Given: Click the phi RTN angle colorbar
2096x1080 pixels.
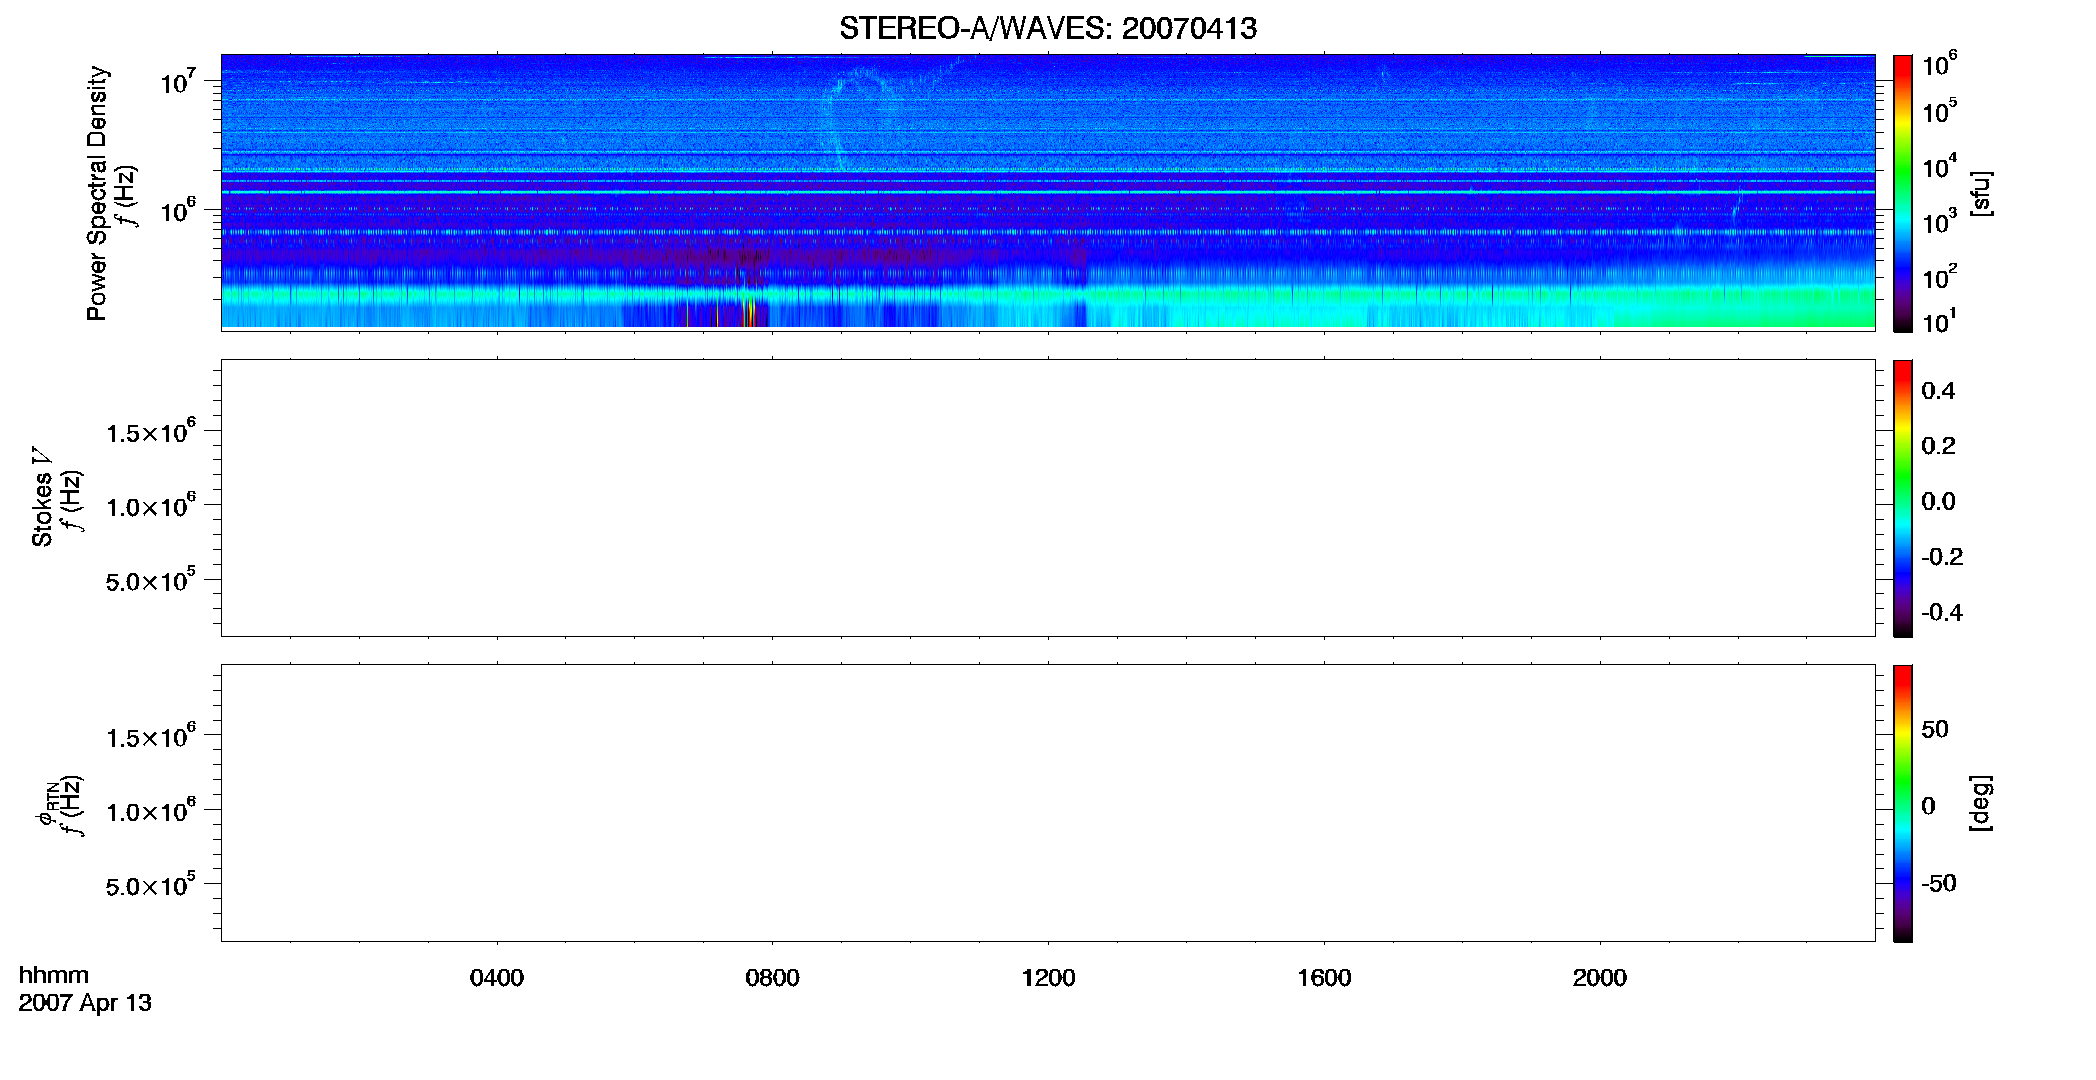Looking at the screenshot, I should tap(1903, 803).
